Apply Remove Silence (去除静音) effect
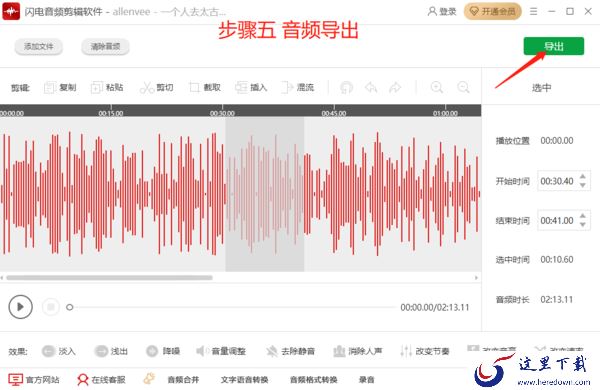This screenshot has width=600, height=390. pos(290,351)
